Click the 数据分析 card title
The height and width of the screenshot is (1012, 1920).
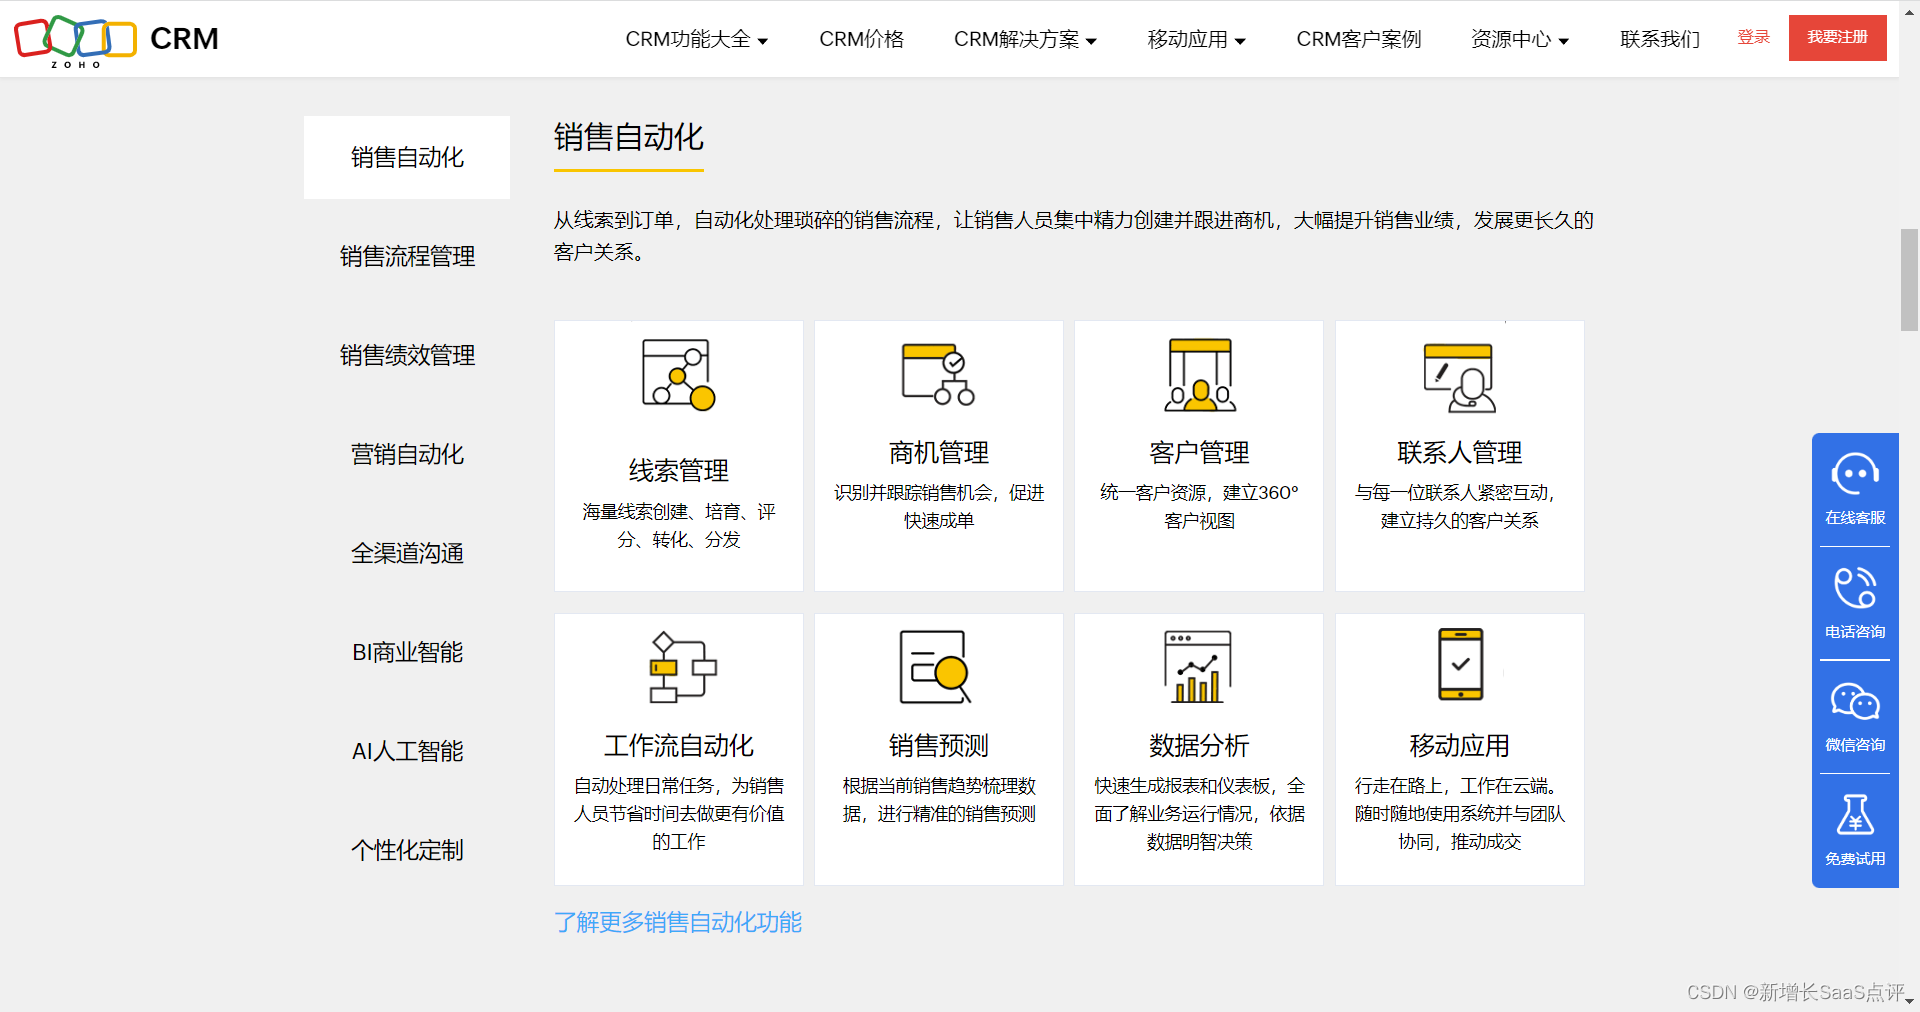click(x=1199, y=745)
